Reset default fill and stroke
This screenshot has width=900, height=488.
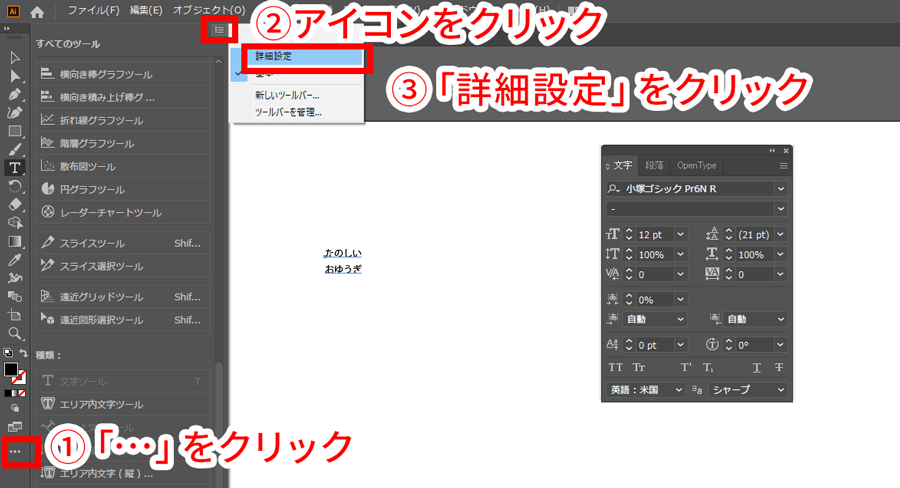point(7,353)
